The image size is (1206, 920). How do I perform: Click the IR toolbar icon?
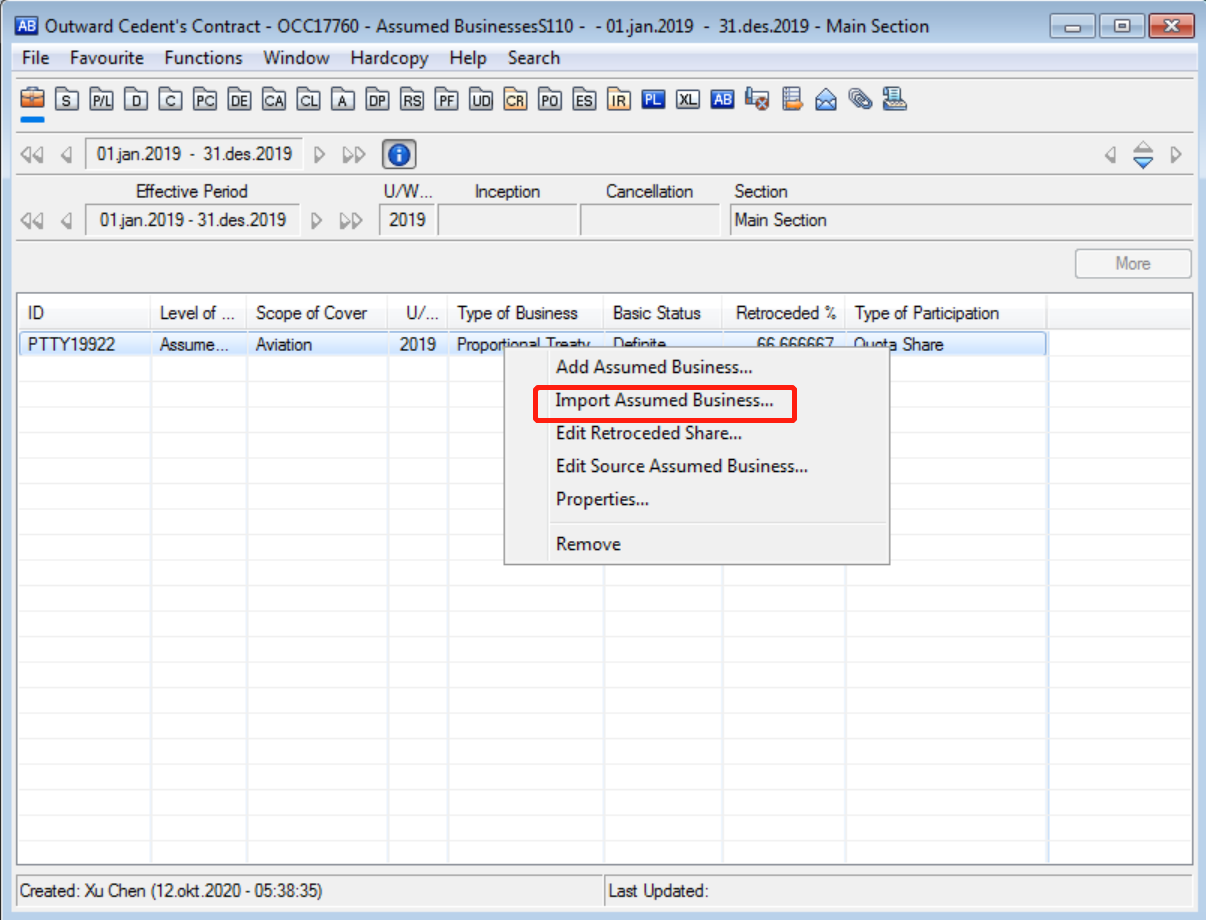(619, 100)
